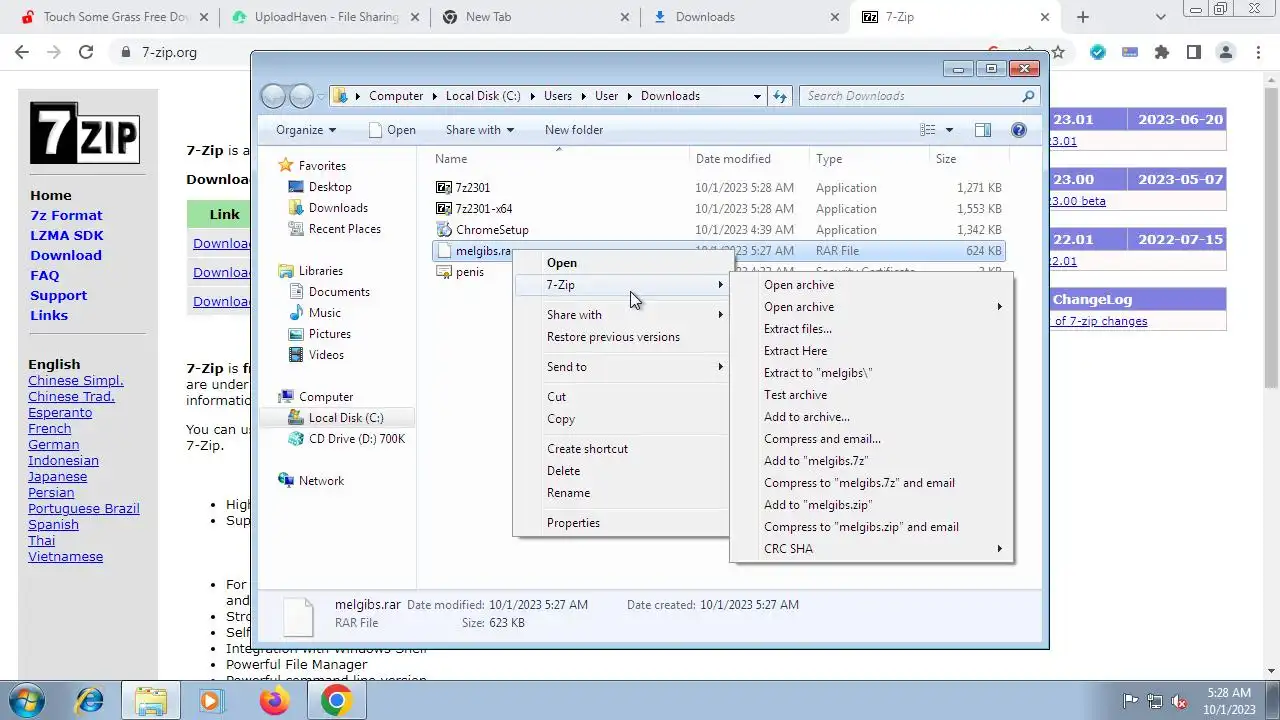
Task: Open the 7z2301 application file icon
Action: point(444,187)
